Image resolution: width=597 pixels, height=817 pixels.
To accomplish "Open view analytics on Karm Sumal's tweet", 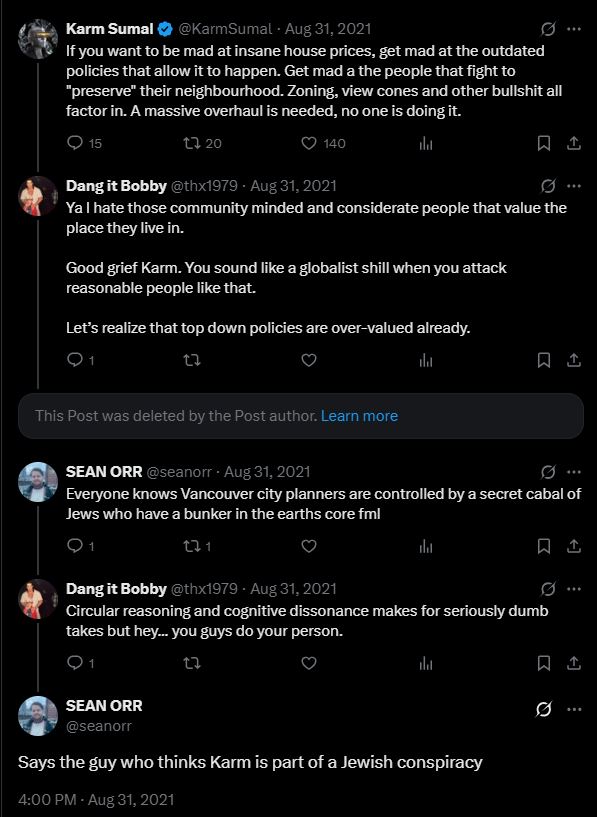I will pos(427,143).
